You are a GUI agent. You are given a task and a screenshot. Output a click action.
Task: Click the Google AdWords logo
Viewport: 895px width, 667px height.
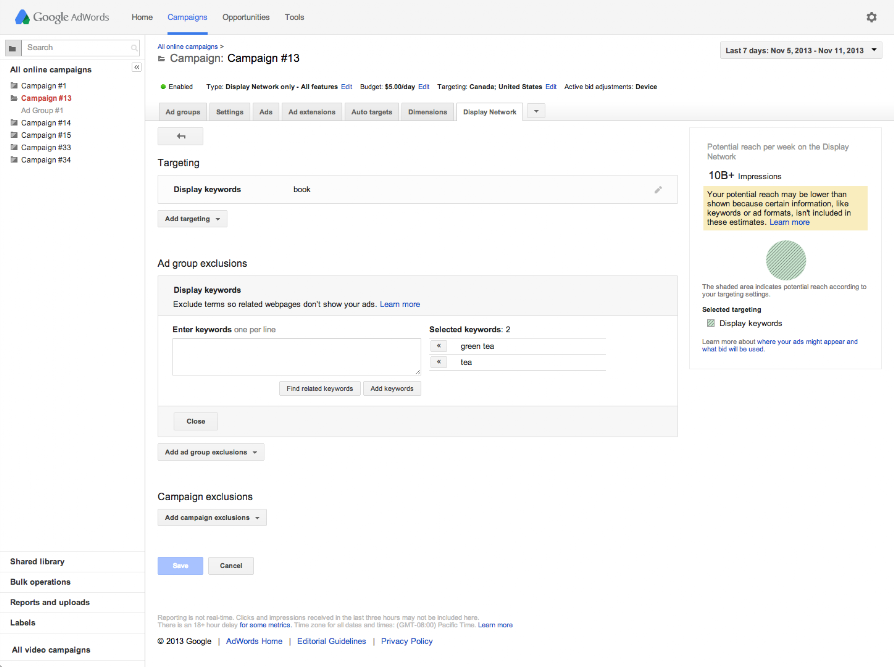pyautogui.click(x=64, y=17)
